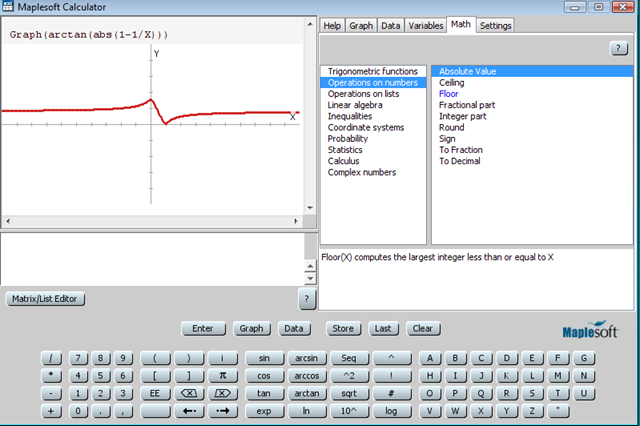Viewport: 640px width, 426px height.
Task: Insert a closing square bracket
Action: point(189,376)
